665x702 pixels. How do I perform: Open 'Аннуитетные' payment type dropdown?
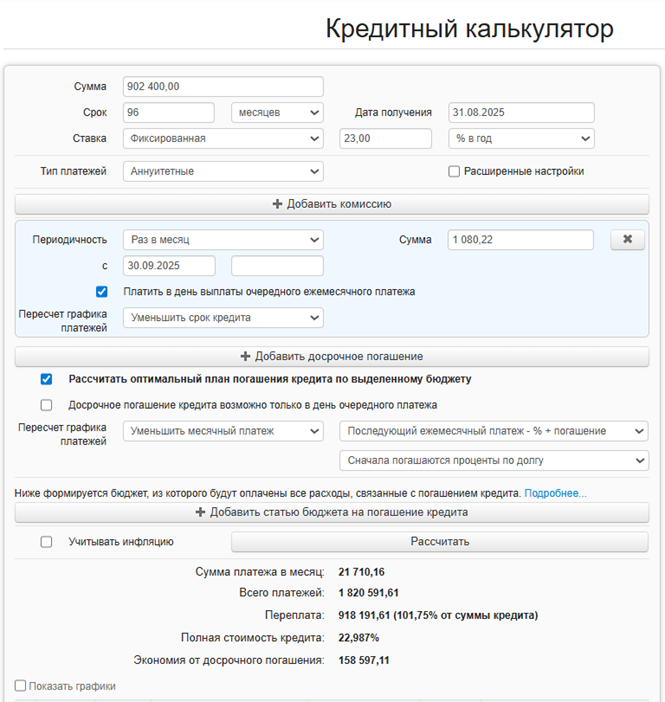[223, 171]
